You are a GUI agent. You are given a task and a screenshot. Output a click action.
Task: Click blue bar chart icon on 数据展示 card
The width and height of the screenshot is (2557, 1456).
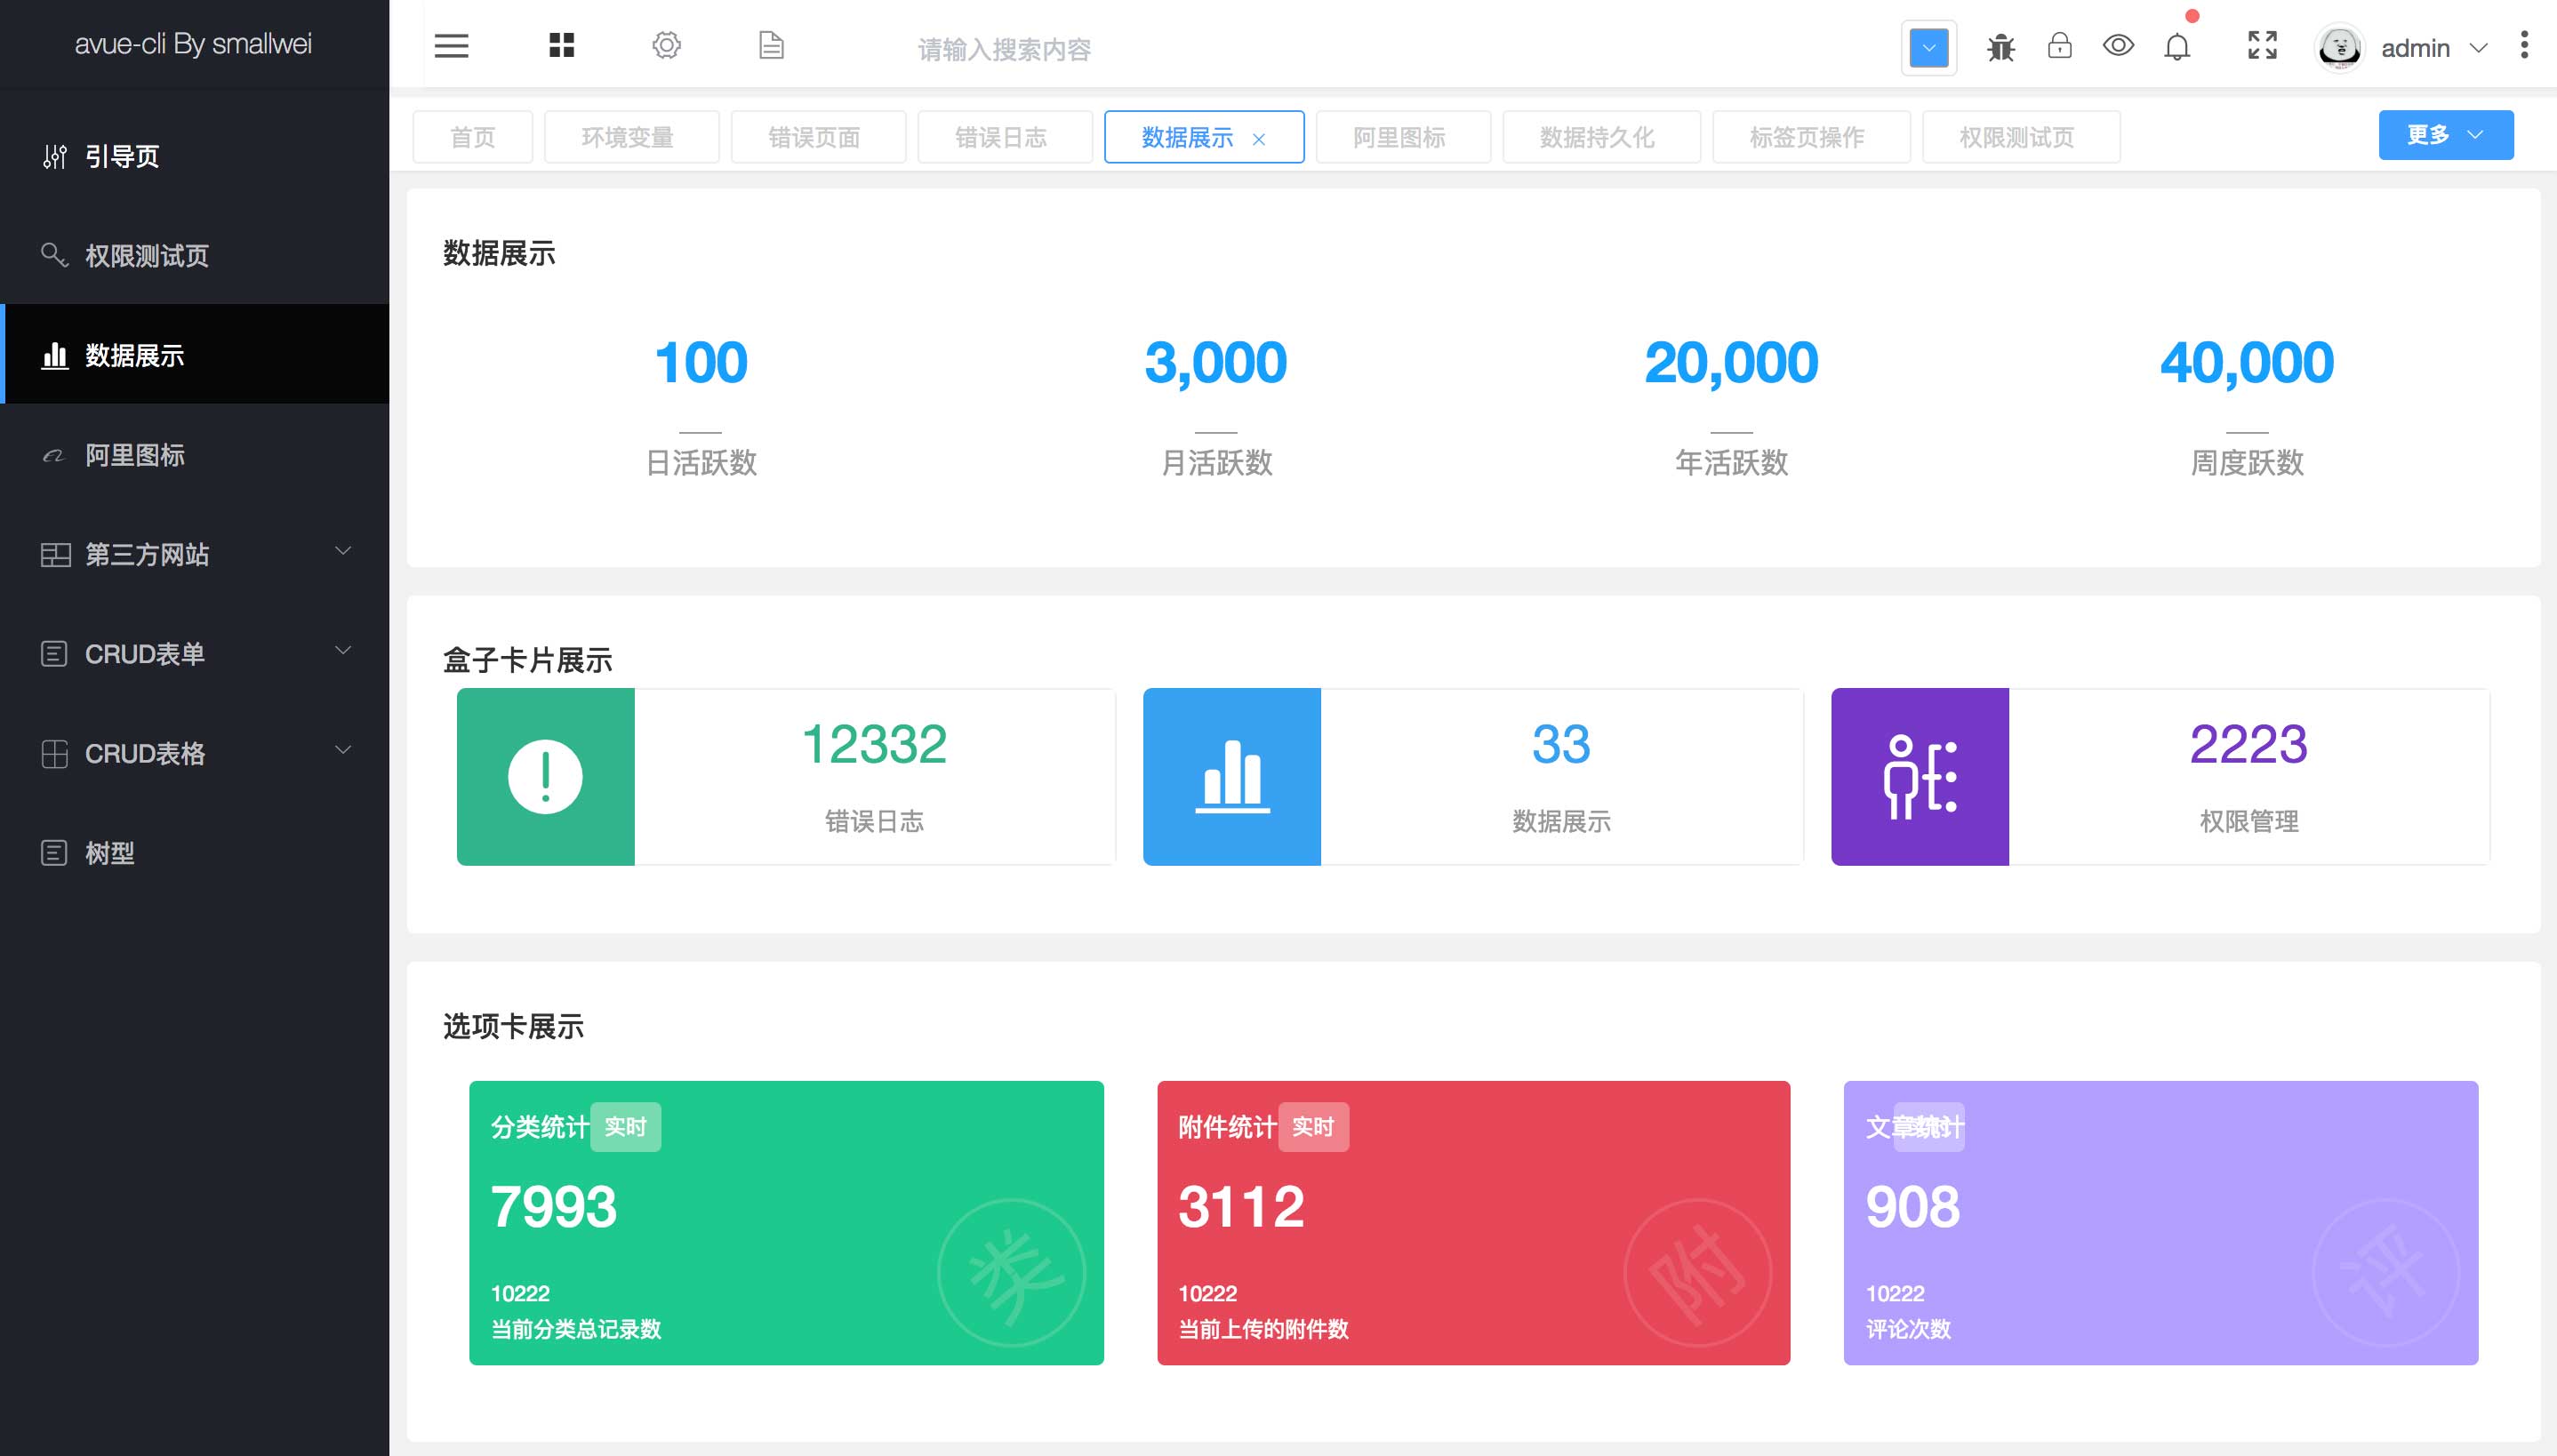point(1232,776)
